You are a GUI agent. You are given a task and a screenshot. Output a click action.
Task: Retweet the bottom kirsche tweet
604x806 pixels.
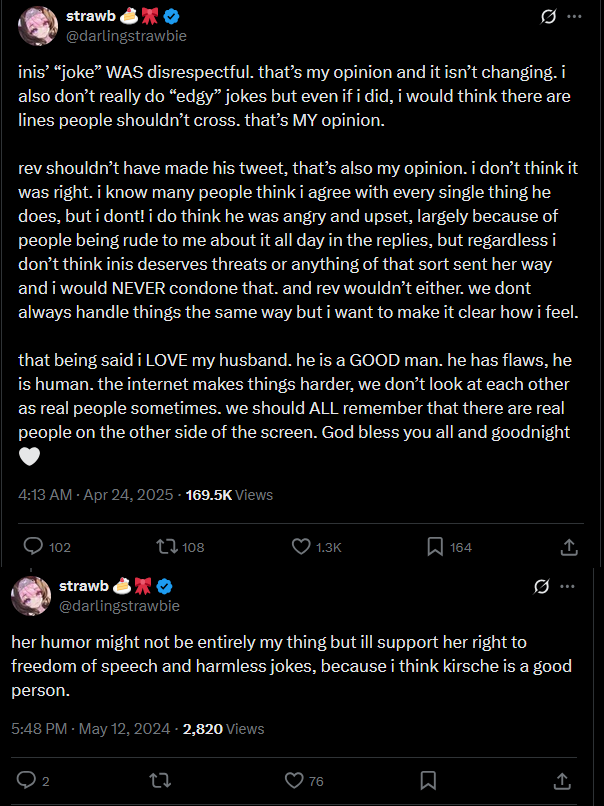pyautogui.click(x=160, y=780)
